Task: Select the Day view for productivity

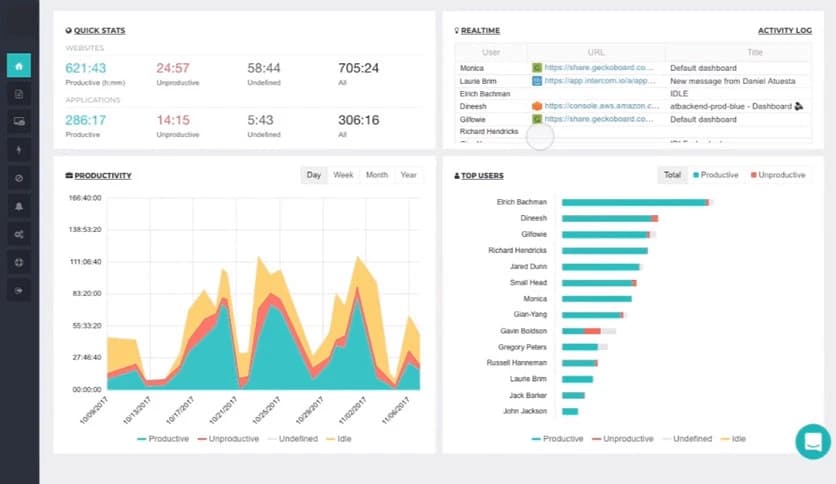Action: pyautogui.click(x=314, y=175)
